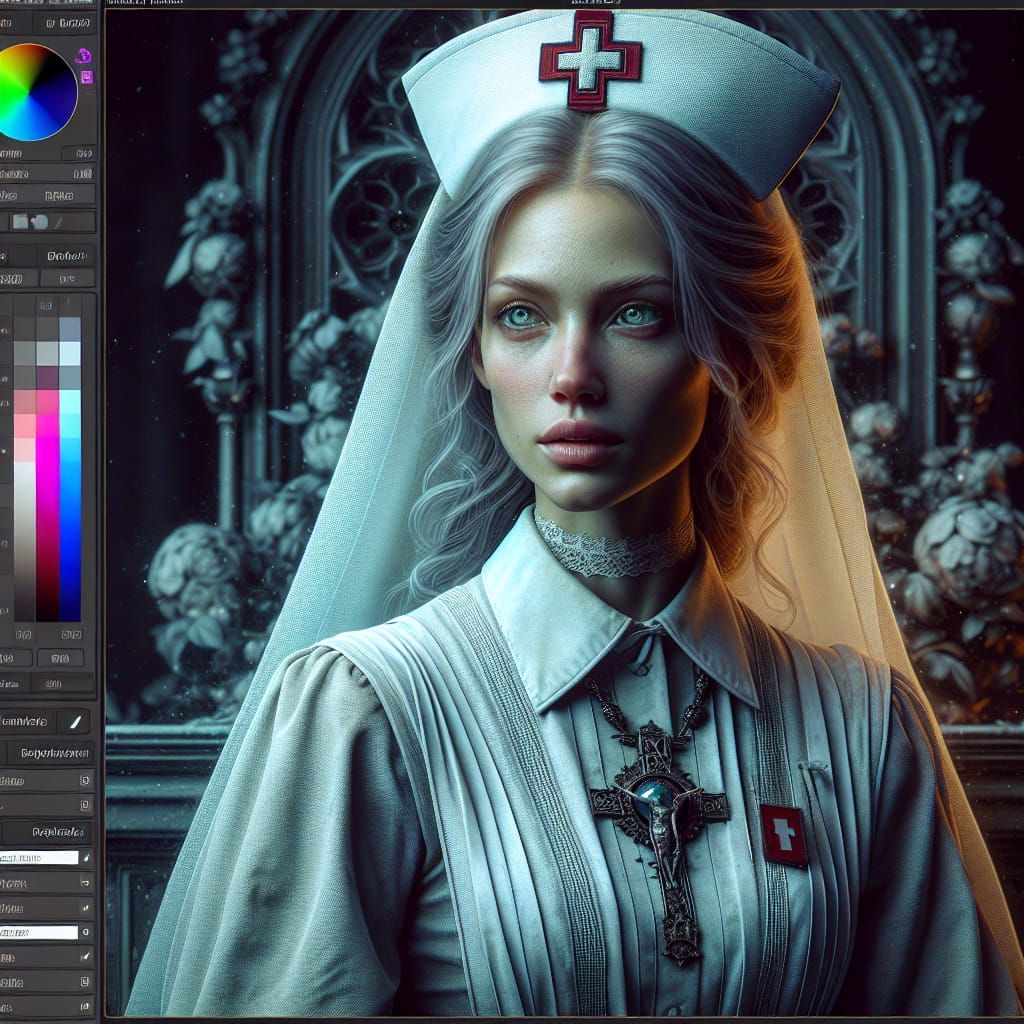The image size is (1024, 1024).
Task: Click the small icon beside the lower white field
Action: pos(86,933)
